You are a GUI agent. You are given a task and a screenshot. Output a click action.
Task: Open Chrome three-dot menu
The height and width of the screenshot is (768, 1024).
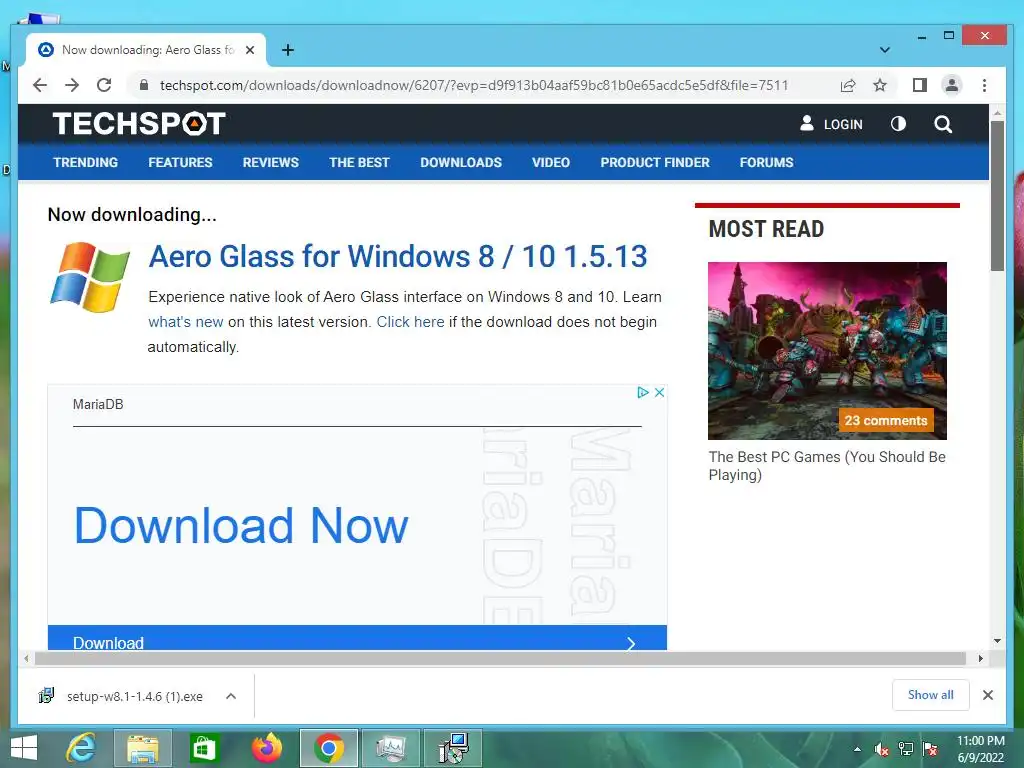point(984,85)
